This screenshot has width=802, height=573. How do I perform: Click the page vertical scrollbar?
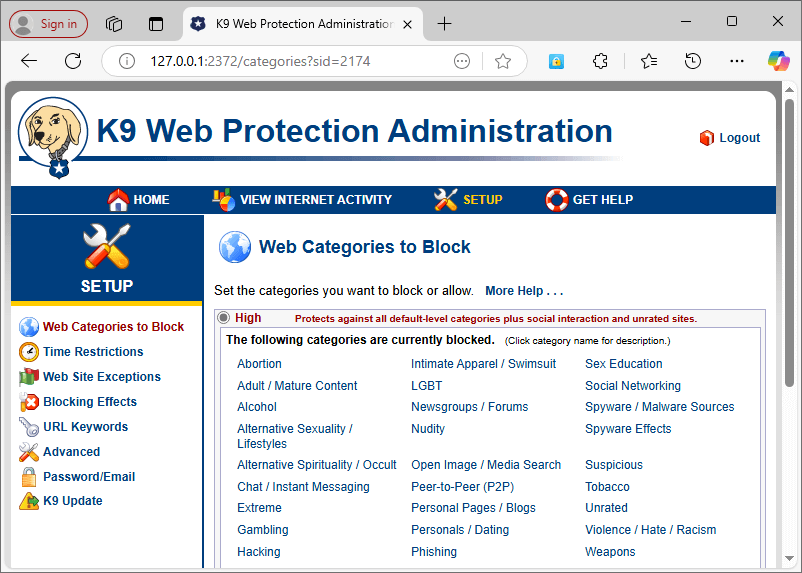pyautogui.click(x=789, y=300)
